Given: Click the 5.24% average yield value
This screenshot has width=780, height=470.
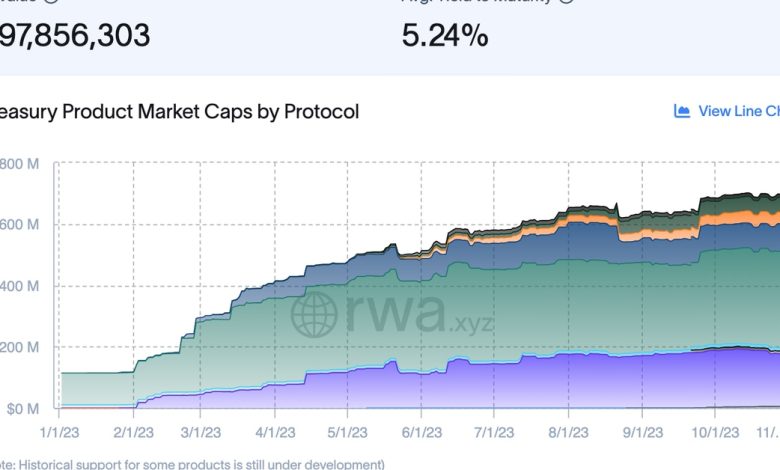Looking at the screenshot, I should point(445,37).
